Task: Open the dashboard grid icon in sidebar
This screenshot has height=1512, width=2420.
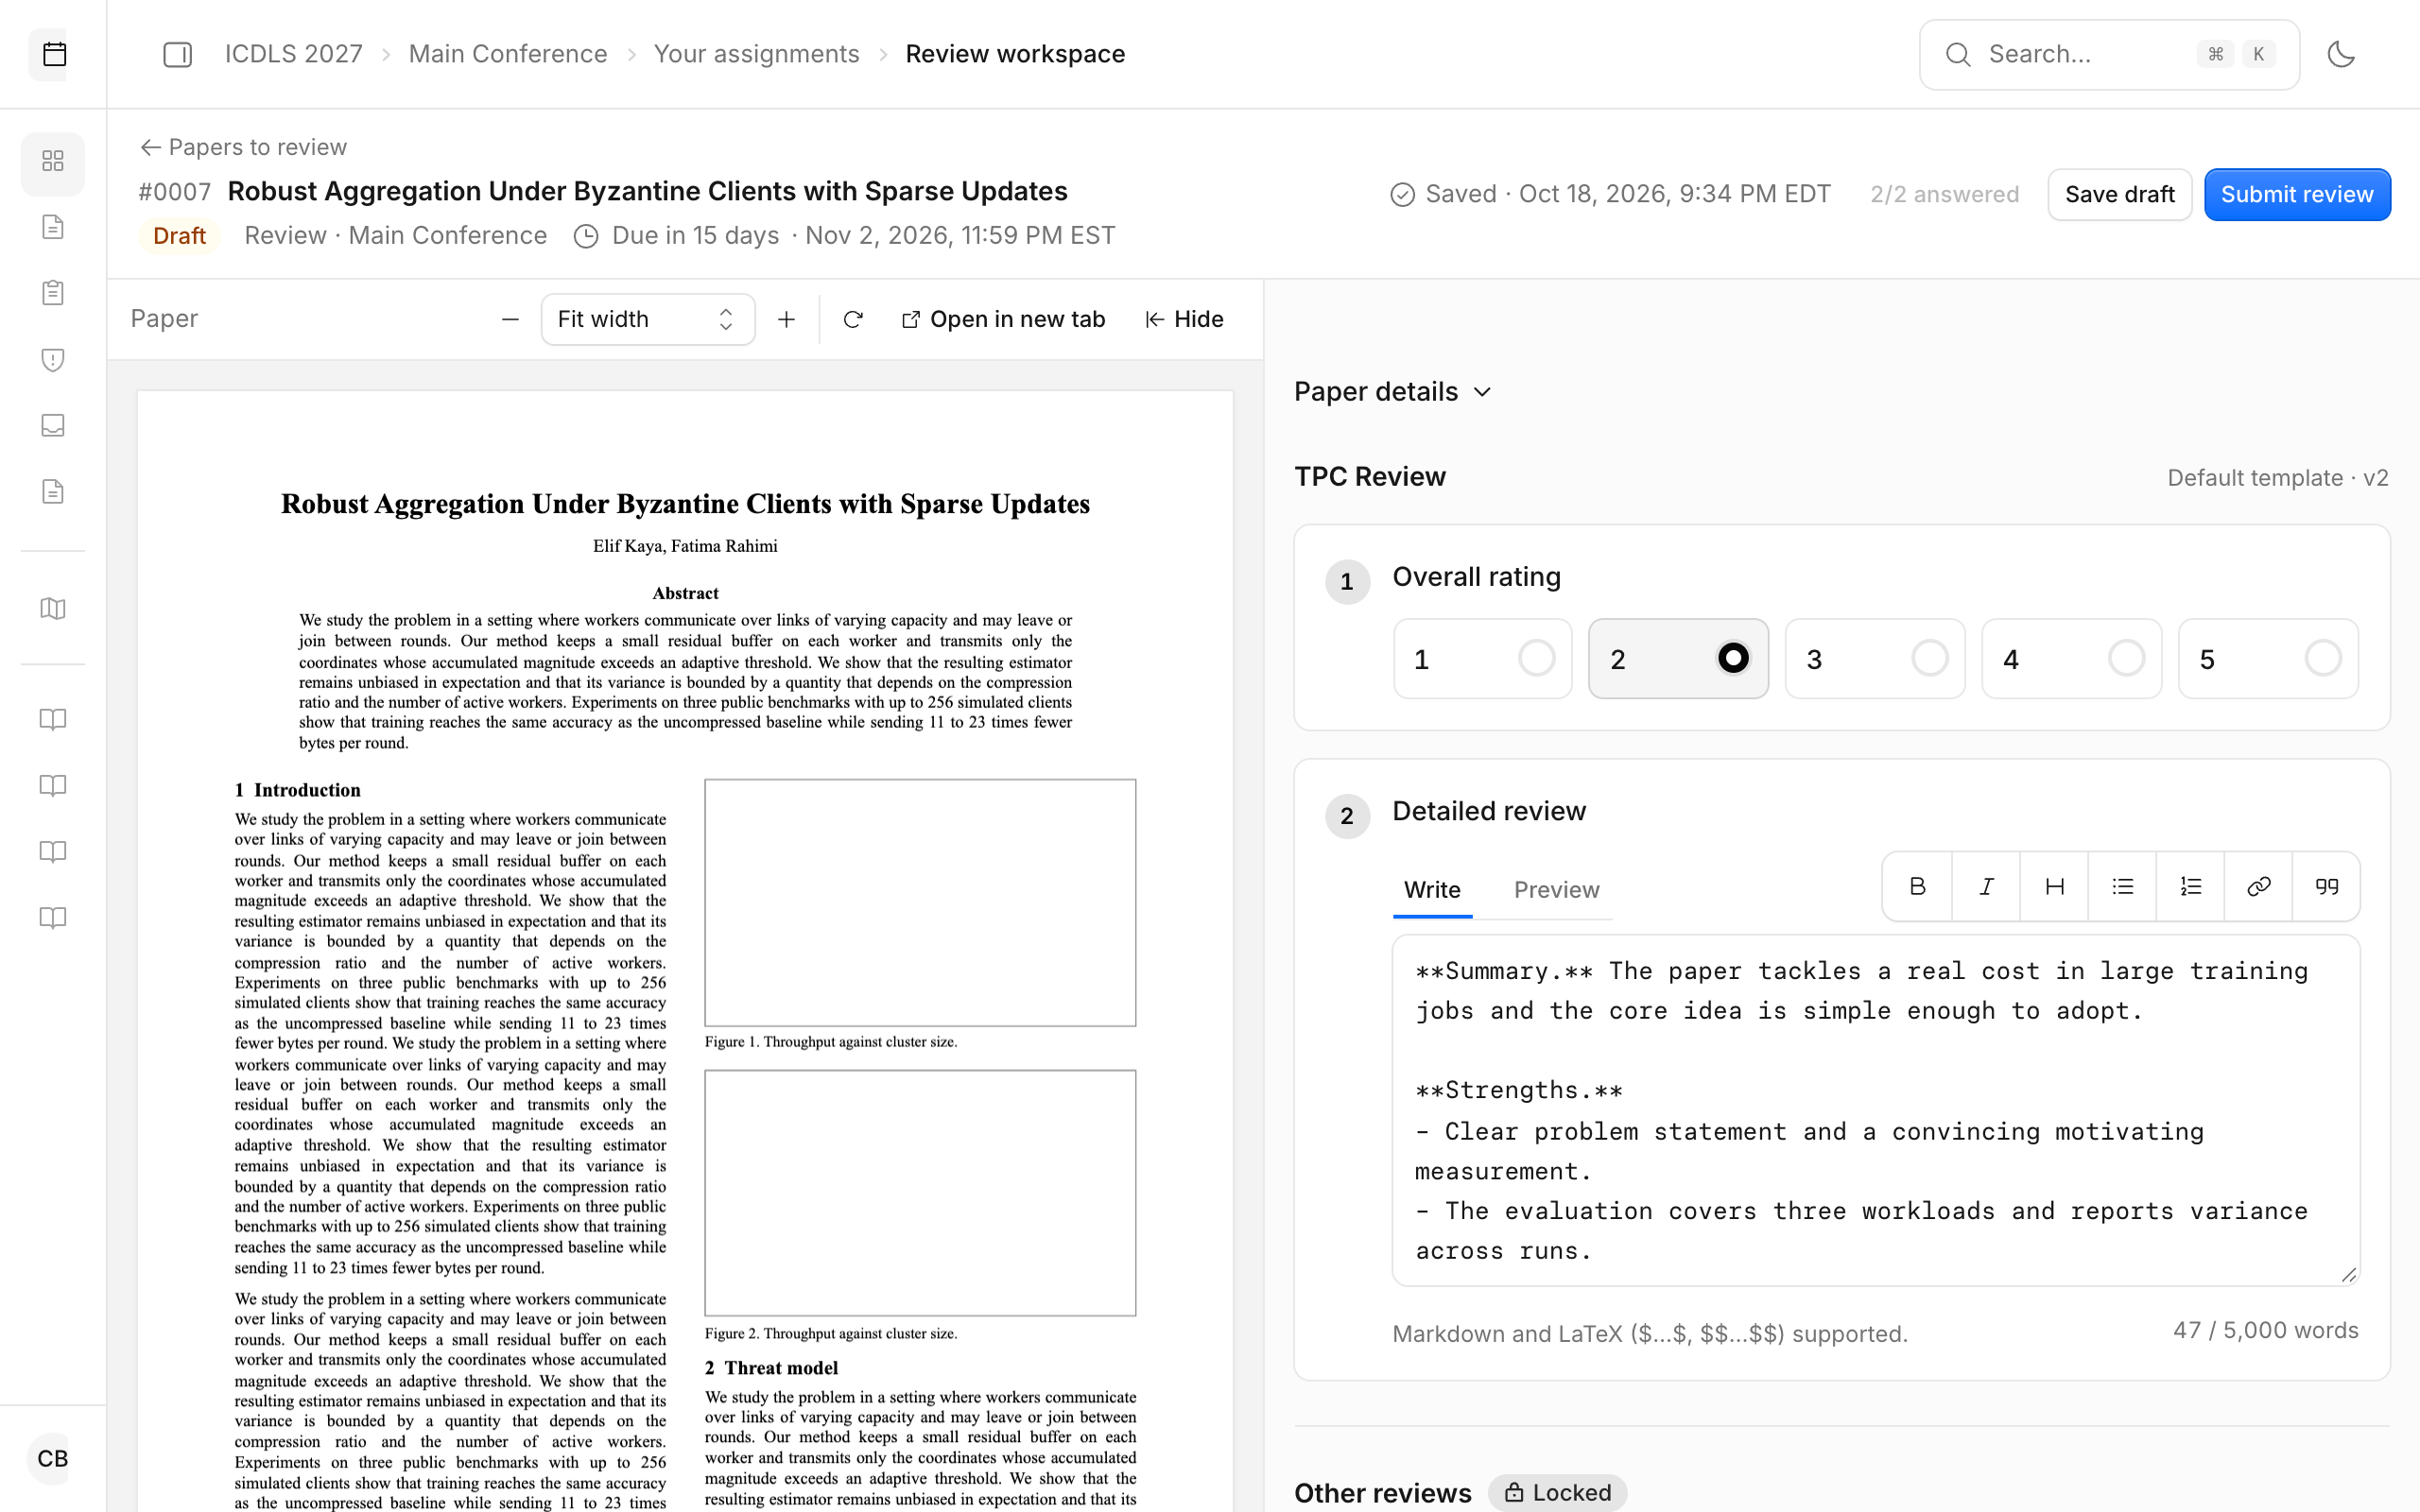Action: pos(53,162)
